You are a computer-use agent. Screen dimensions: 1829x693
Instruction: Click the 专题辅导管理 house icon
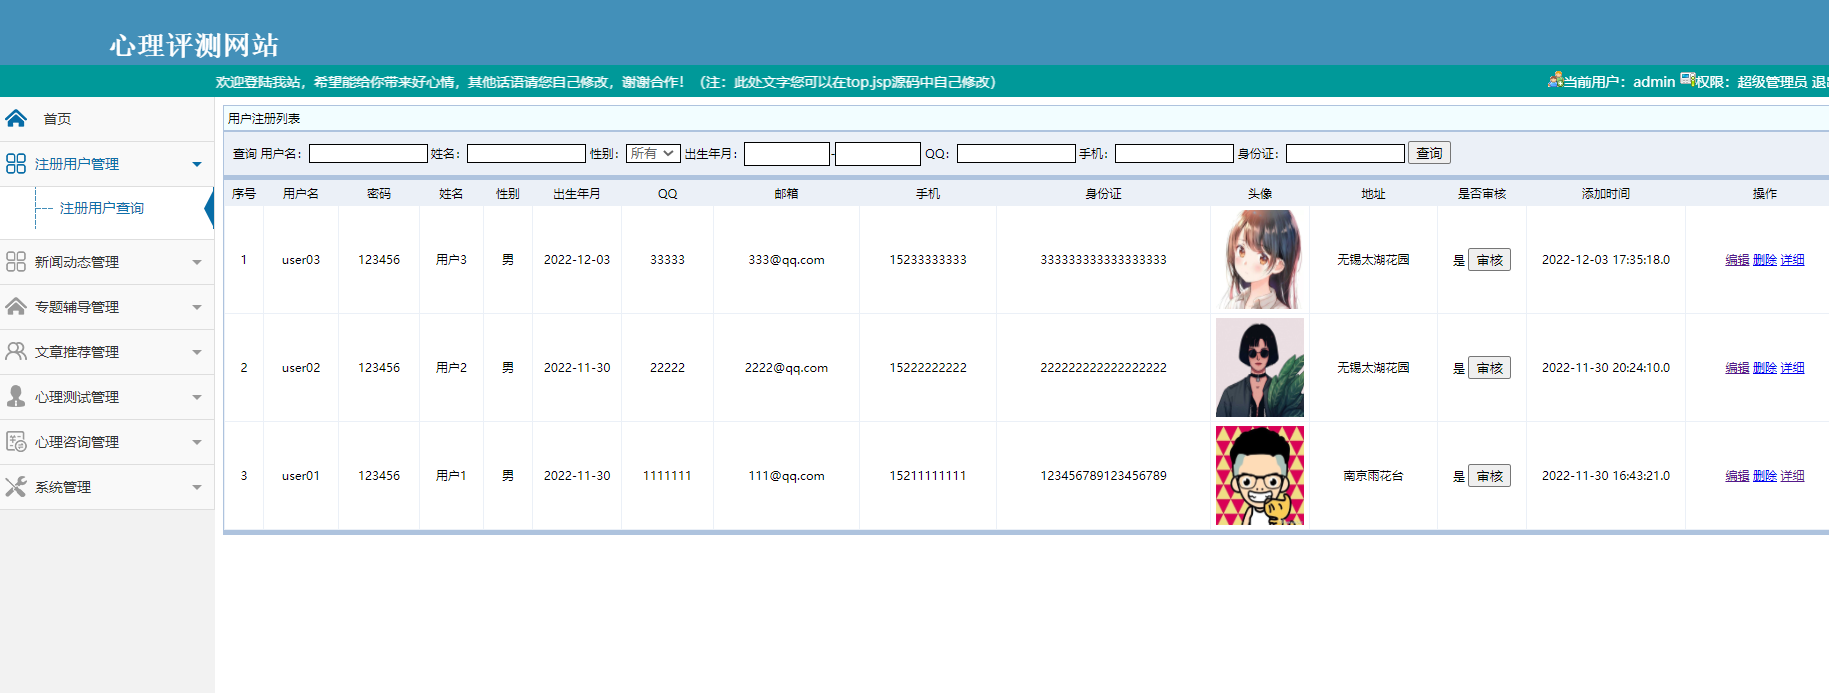click(16, 307)
